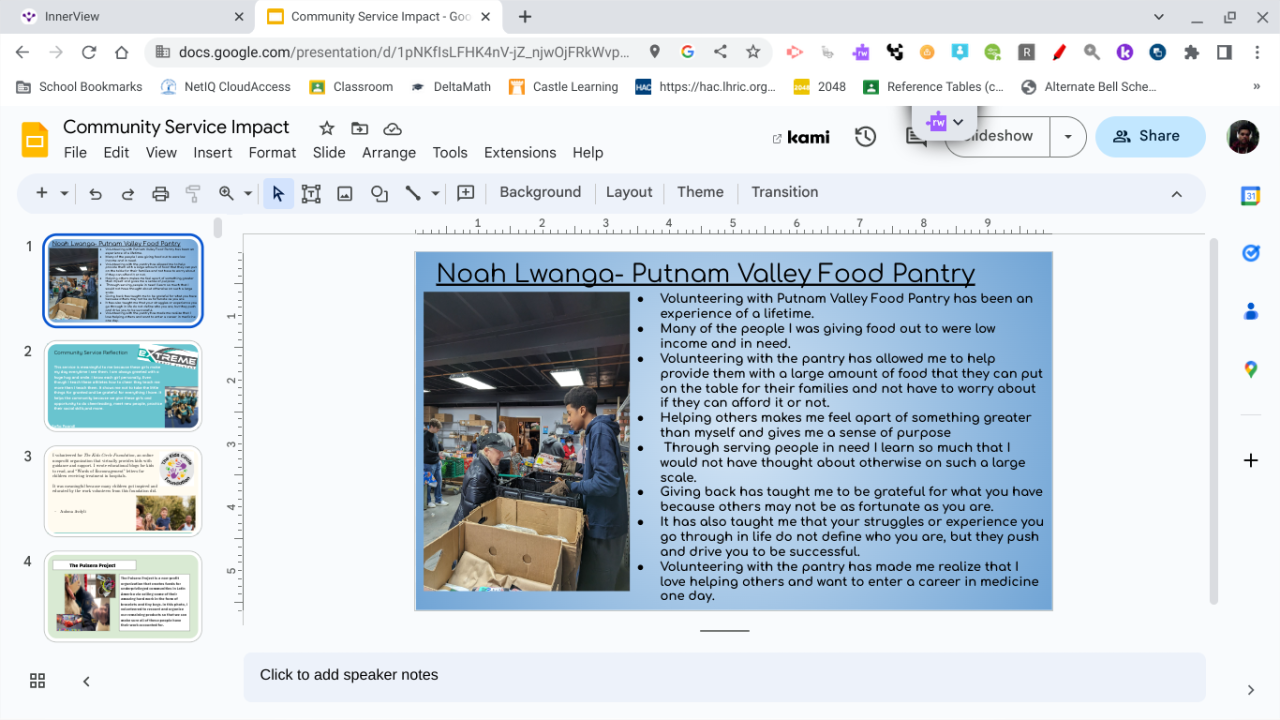Viewport: 1280px width, 720px height.
Task: Select the line tool
Action: [413, 193]
